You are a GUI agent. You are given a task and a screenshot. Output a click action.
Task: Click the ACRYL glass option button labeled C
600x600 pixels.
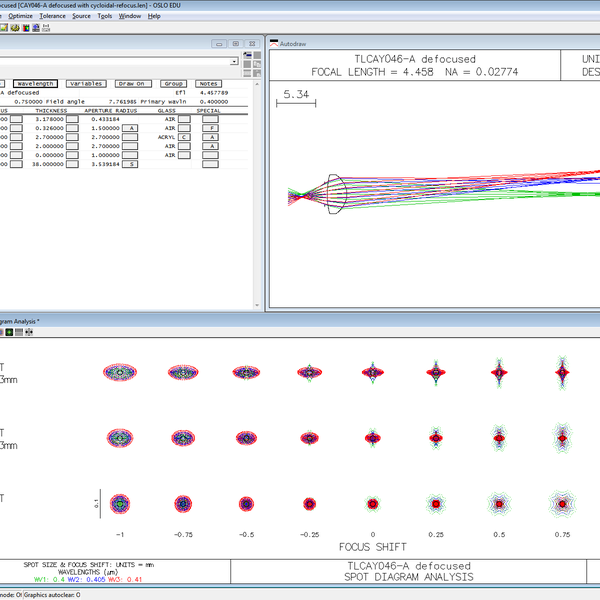(x=184, y=137)
